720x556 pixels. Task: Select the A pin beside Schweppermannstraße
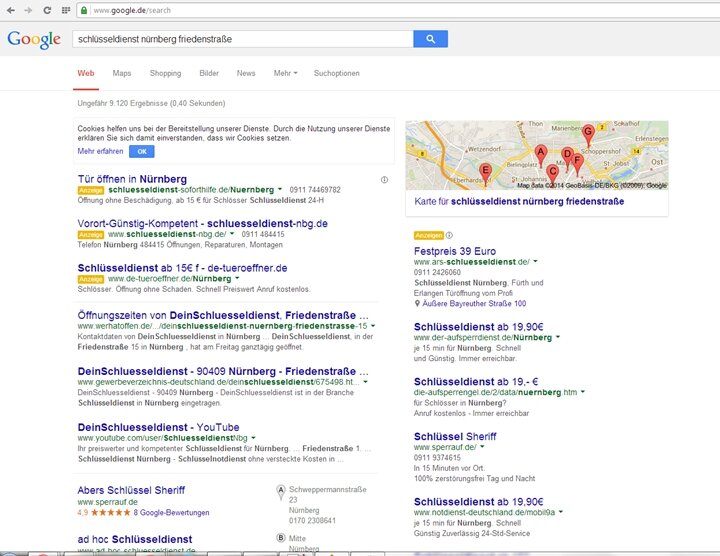click(281, 491)
